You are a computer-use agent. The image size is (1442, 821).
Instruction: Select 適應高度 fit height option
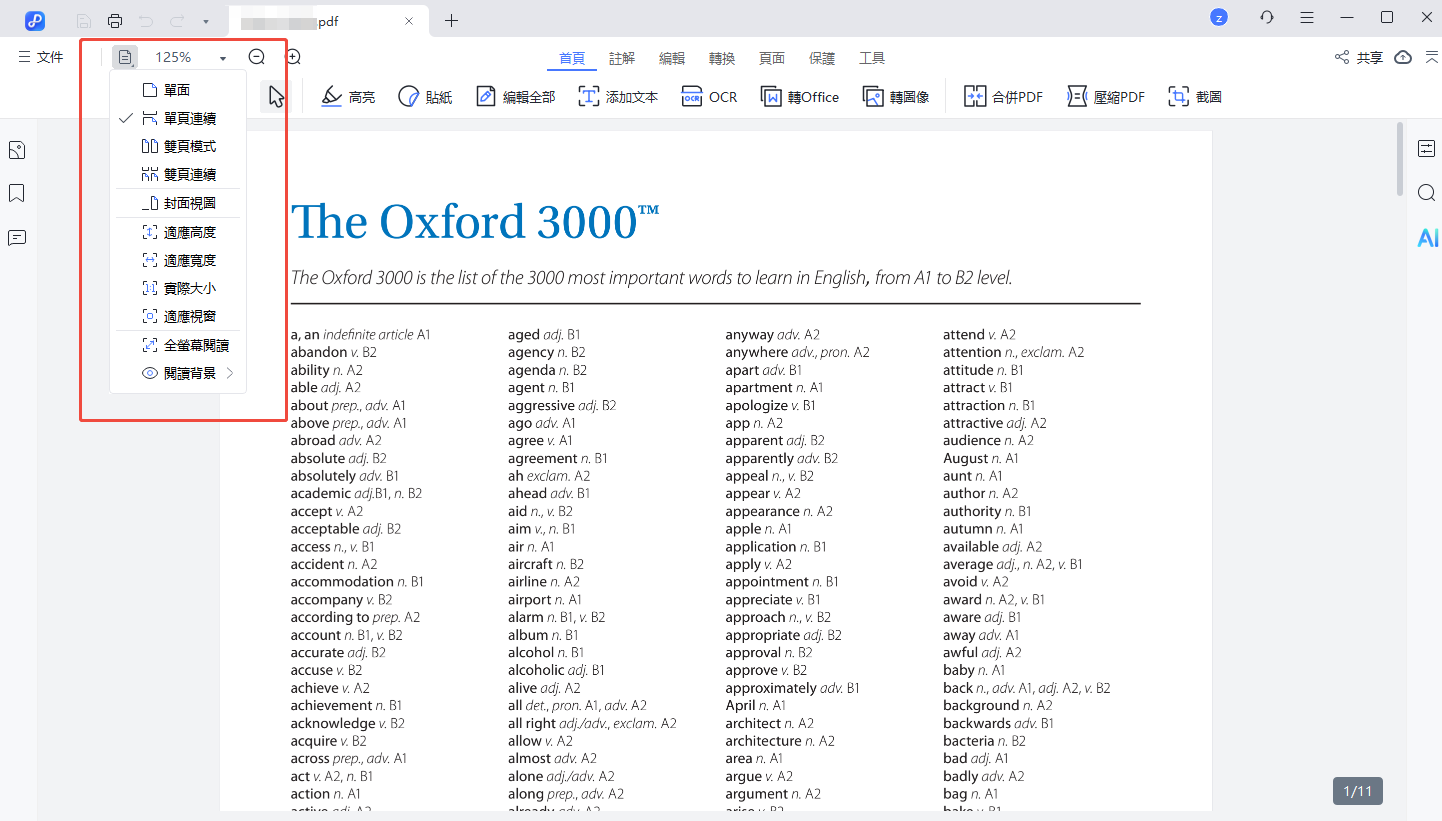click(x=178, y=232)
